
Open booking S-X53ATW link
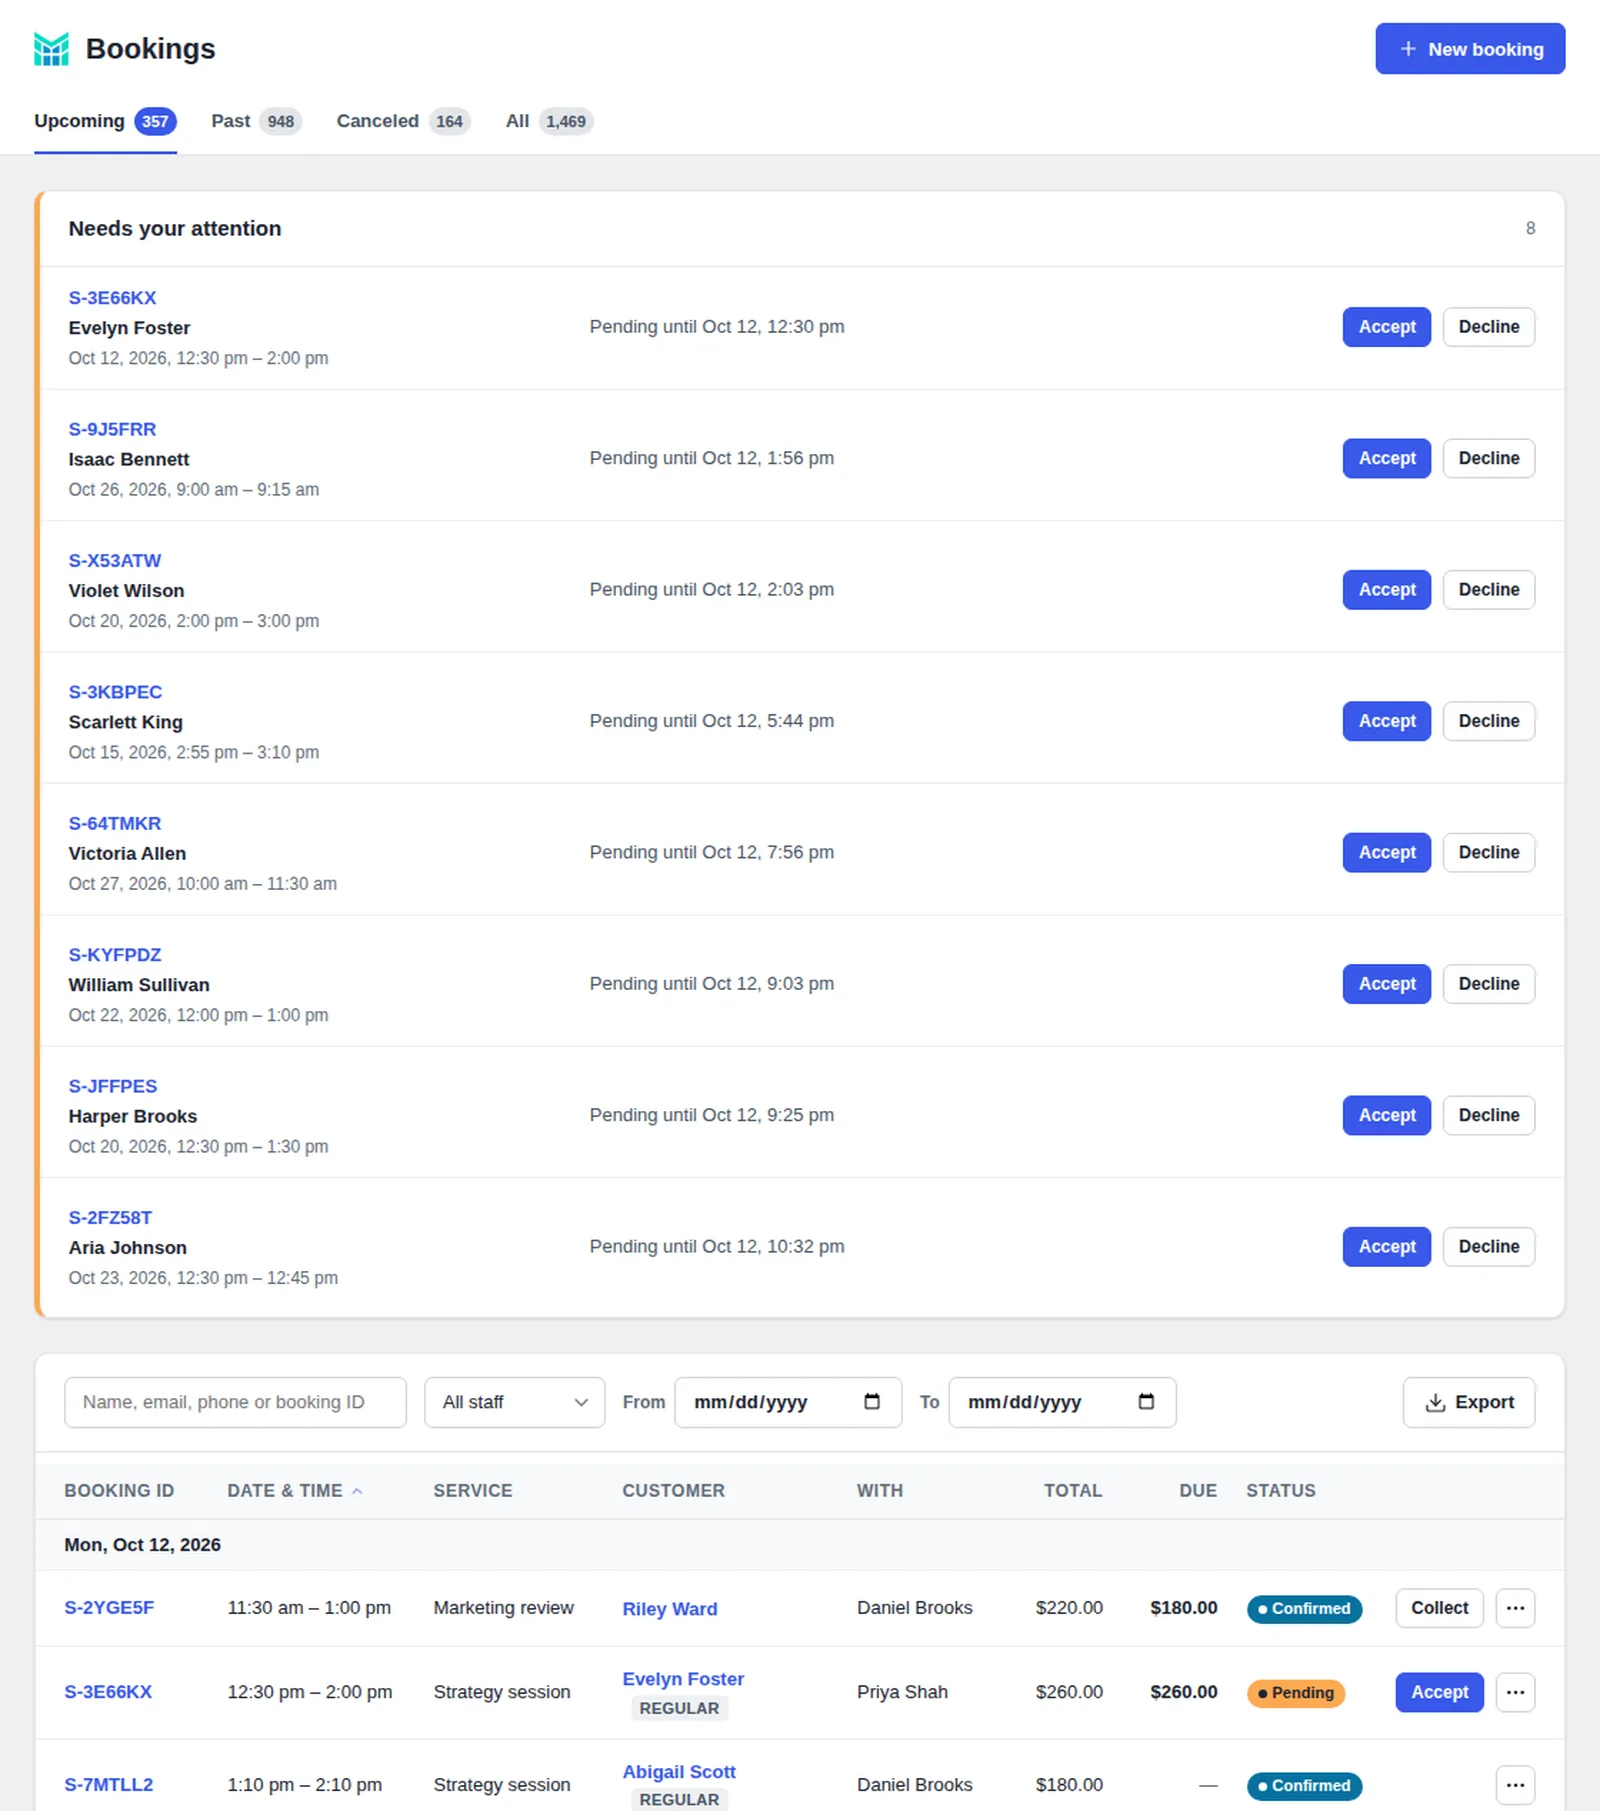pyautogui.click(x=114, y=560)
